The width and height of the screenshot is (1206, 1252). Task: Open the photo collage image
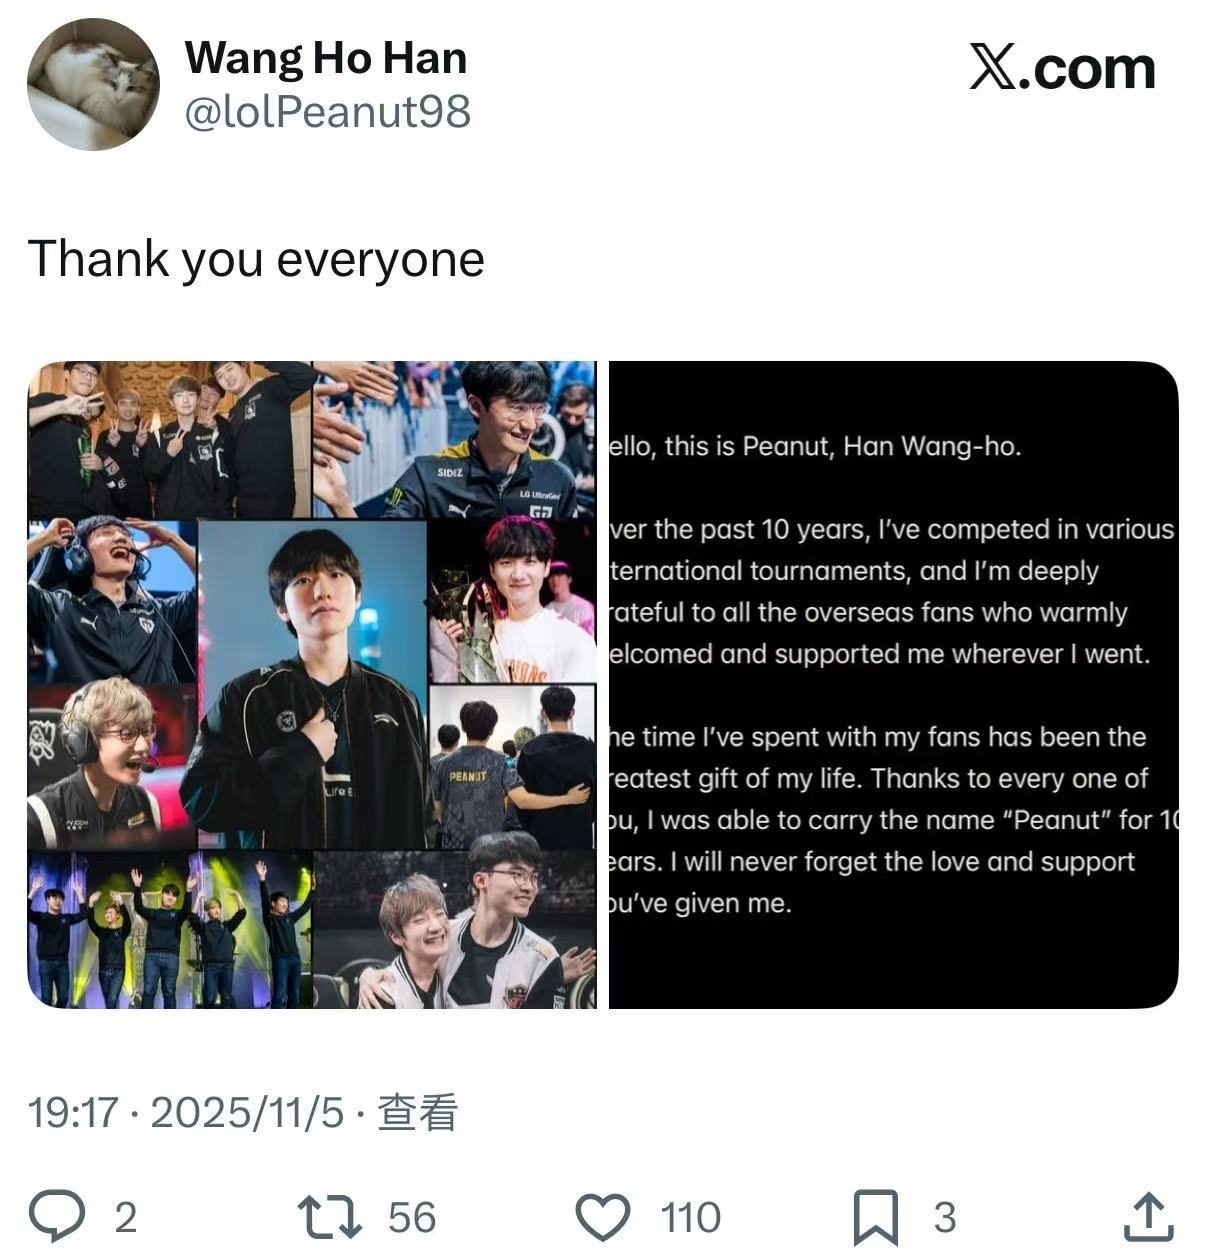pos(311,685)
